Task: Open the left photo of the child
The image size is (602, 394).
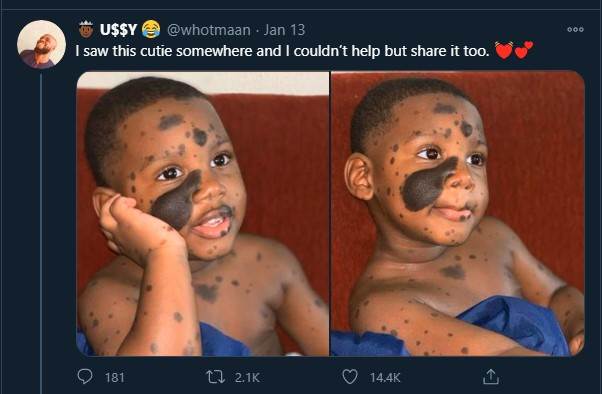Action: (x=202, y=214)
